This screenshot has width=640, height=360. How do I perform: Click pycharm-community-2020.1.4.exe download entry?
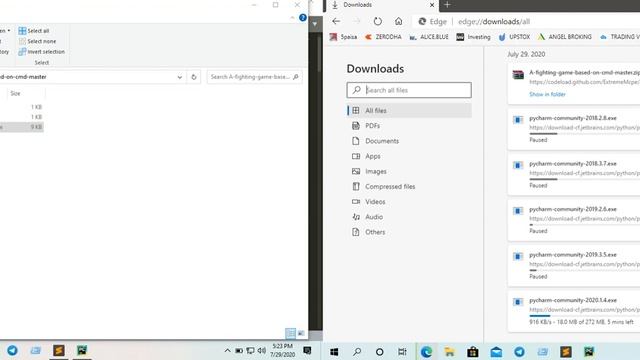click(573, 300)
